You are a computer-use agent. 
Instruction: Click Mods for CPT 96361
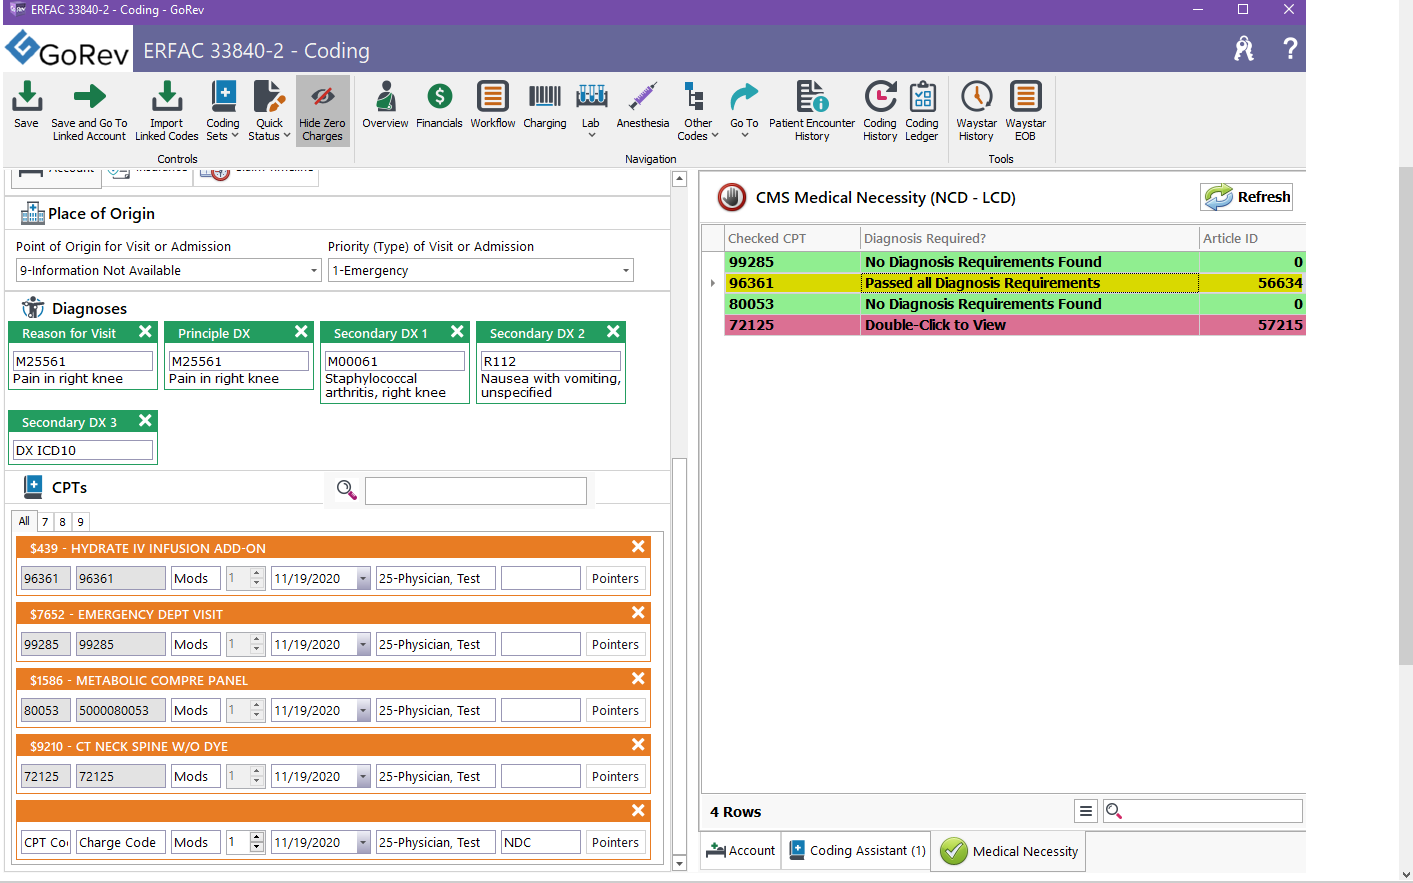coord(196,578)
